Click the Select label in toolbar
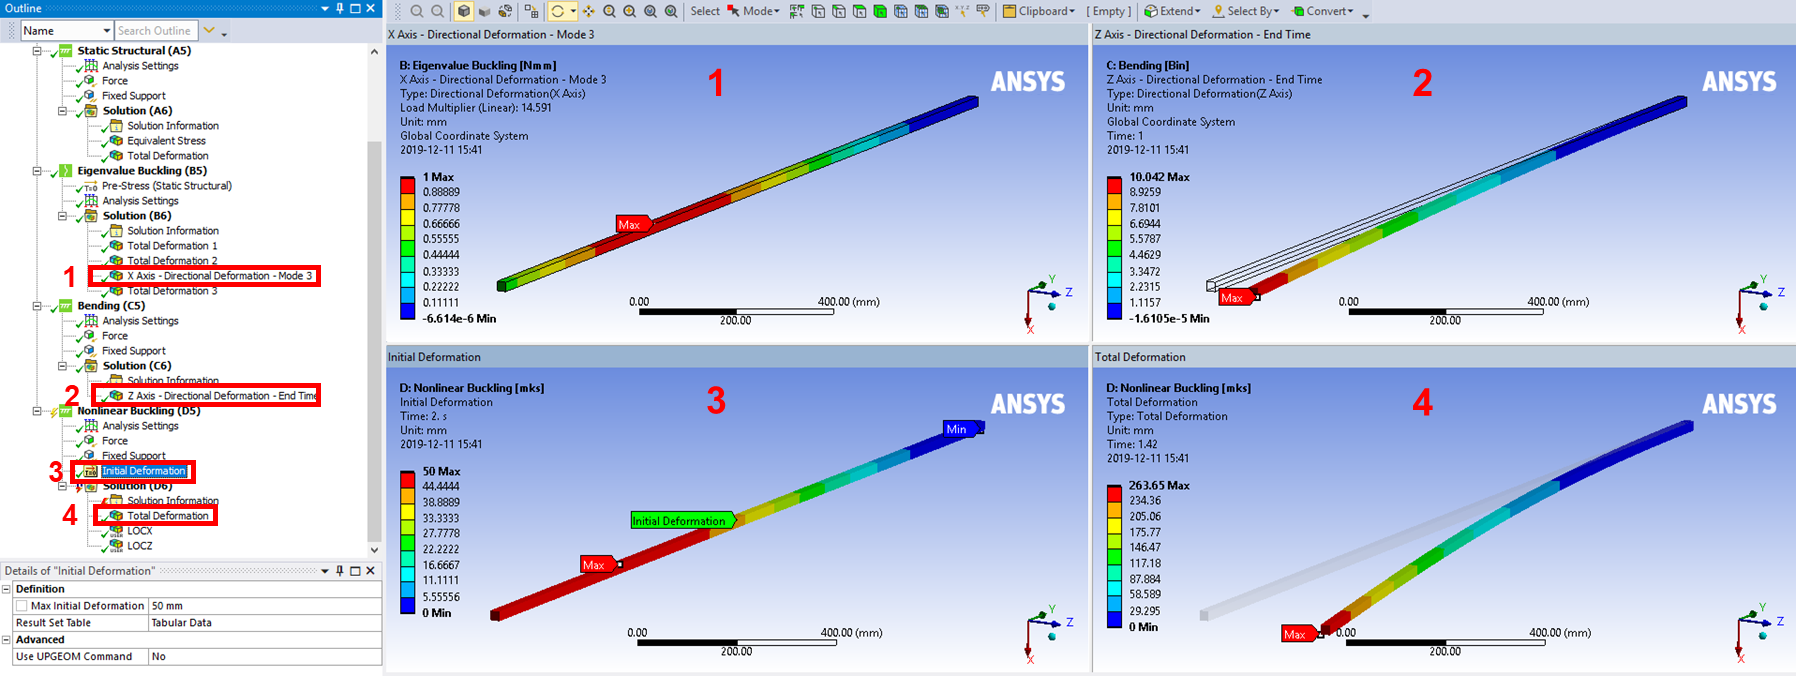Image resolution: width=1796 pixels, height=676 pixels. [705, 11]
